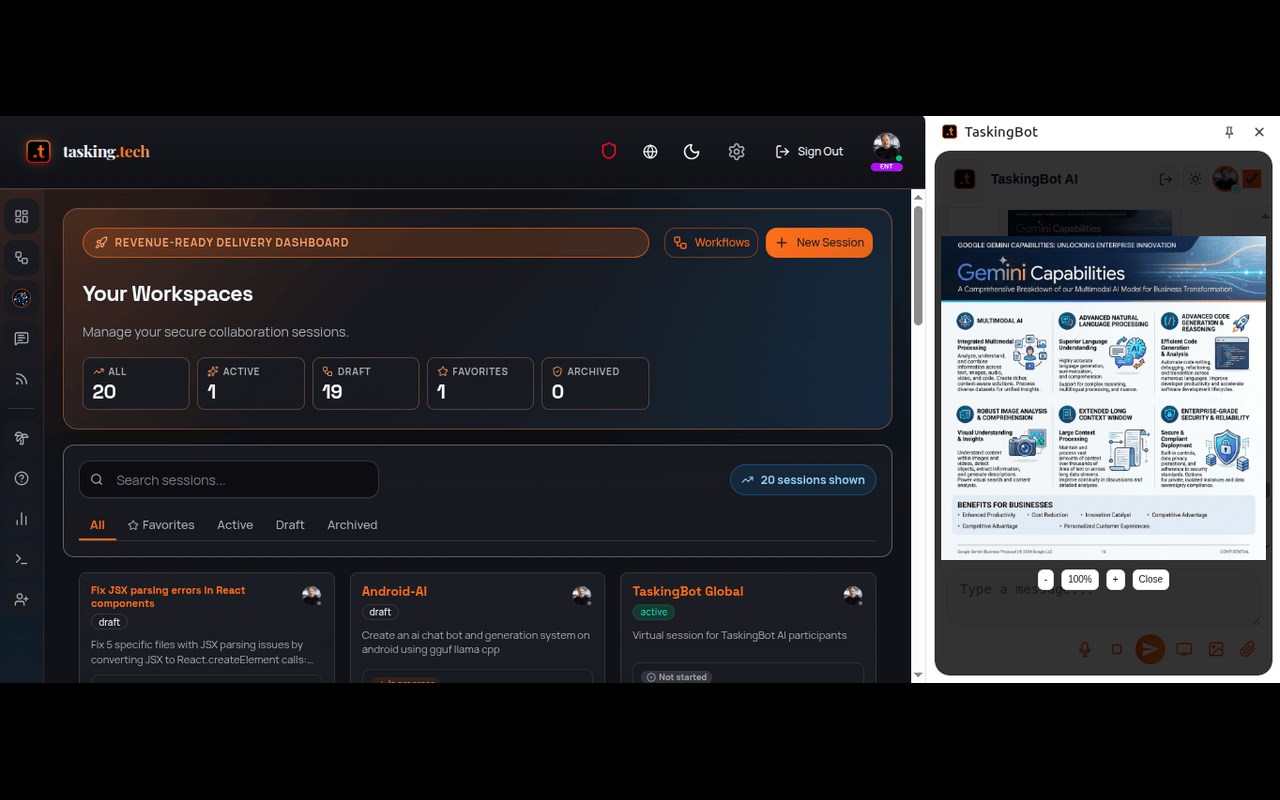This screenshot has width=1280, height=800.
Task: Click the Revenue-Ready Delivery Dashboard banner
Action: click(x=365, y=242)
